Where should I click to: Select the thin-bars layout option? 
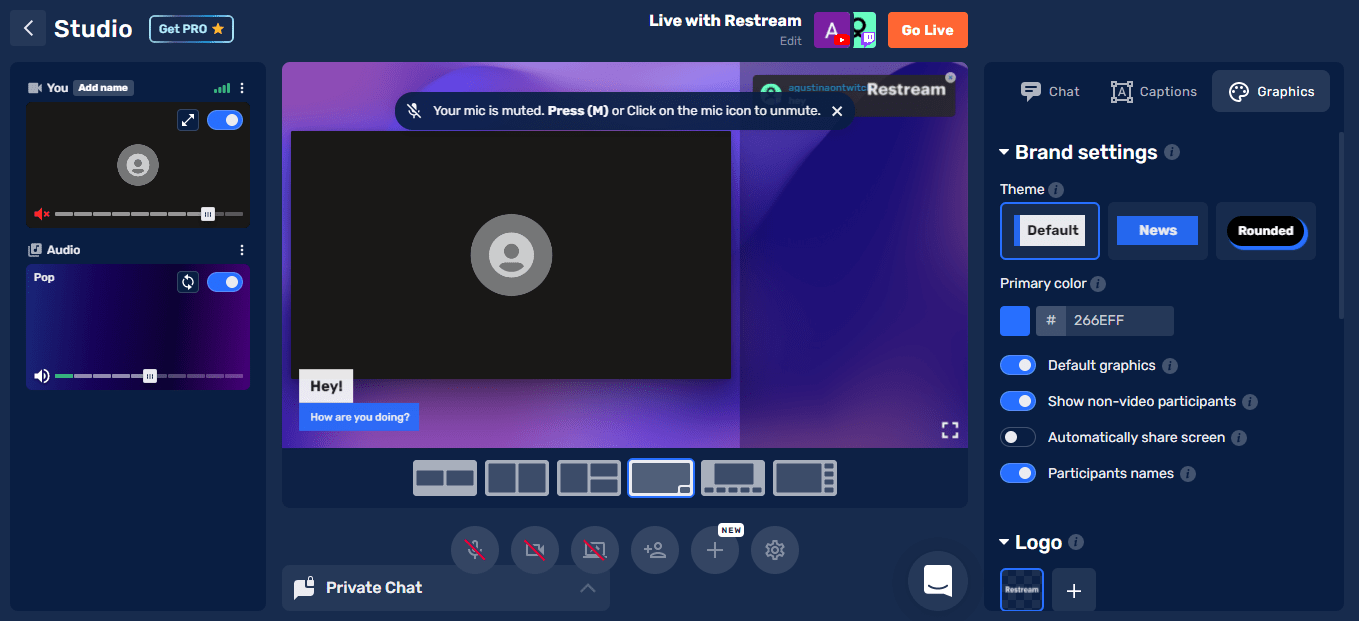pos(445,478)
